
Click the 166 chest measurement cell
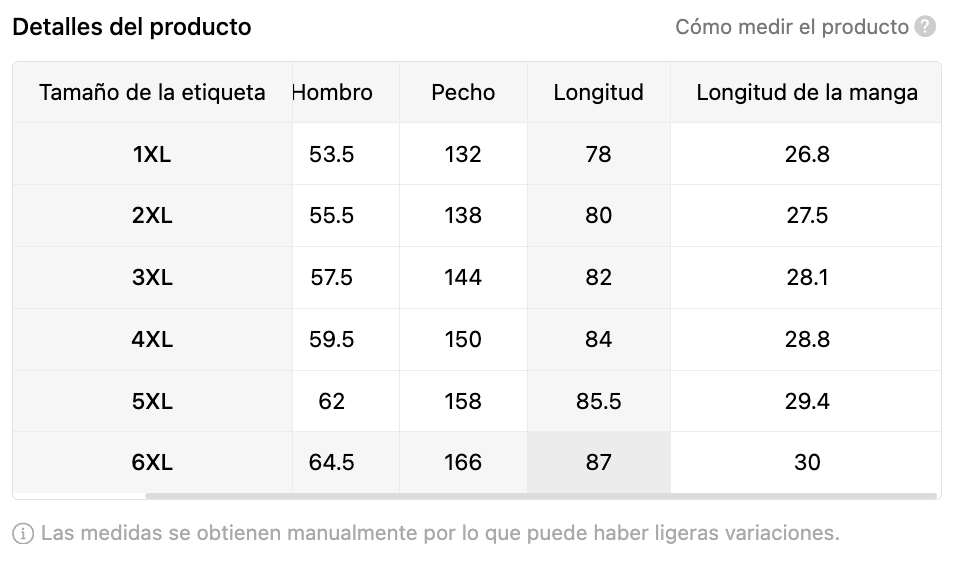click(463, 463)
